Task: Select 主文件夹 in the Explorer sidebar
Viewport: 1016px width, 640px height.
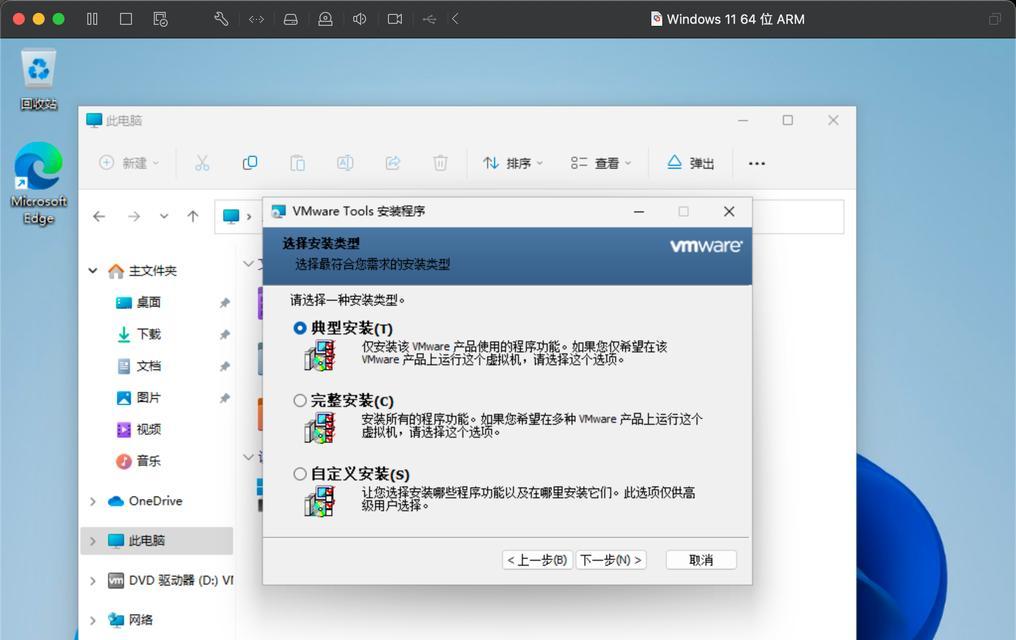Action: [x=143, y=271]
